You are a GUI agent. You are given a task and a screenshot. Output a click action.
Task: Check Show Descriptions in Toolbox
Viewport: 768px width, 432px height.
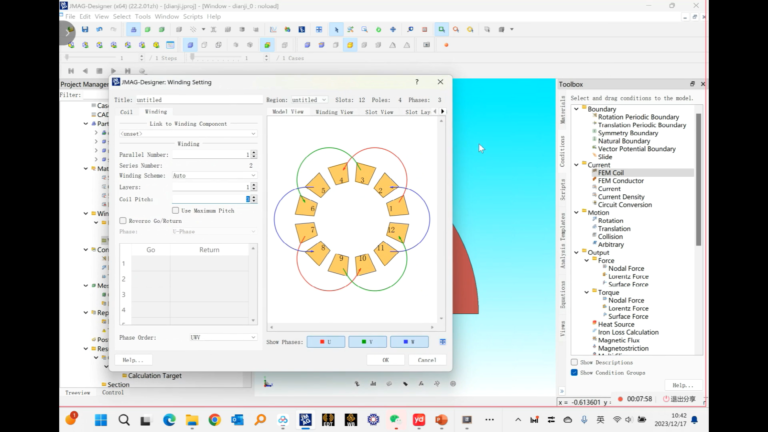(x=574, y=362)
